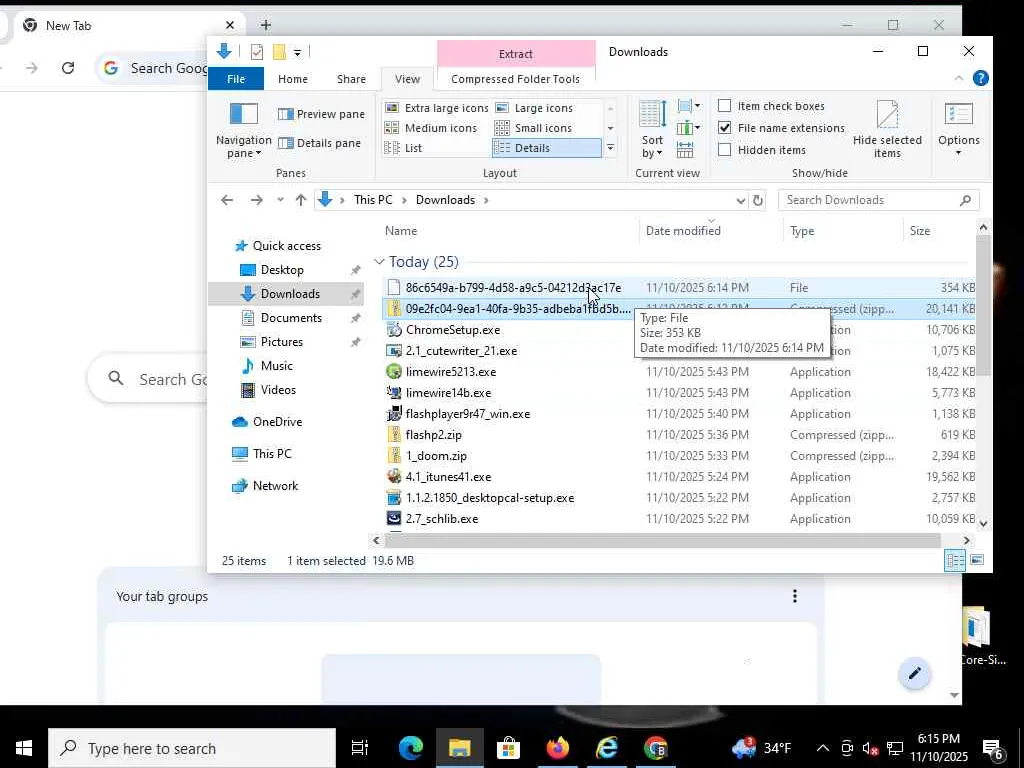Open the Group by dropdown icon
Image resolution: width=1024 pixels, height=768 pixels.
point(688,106)
